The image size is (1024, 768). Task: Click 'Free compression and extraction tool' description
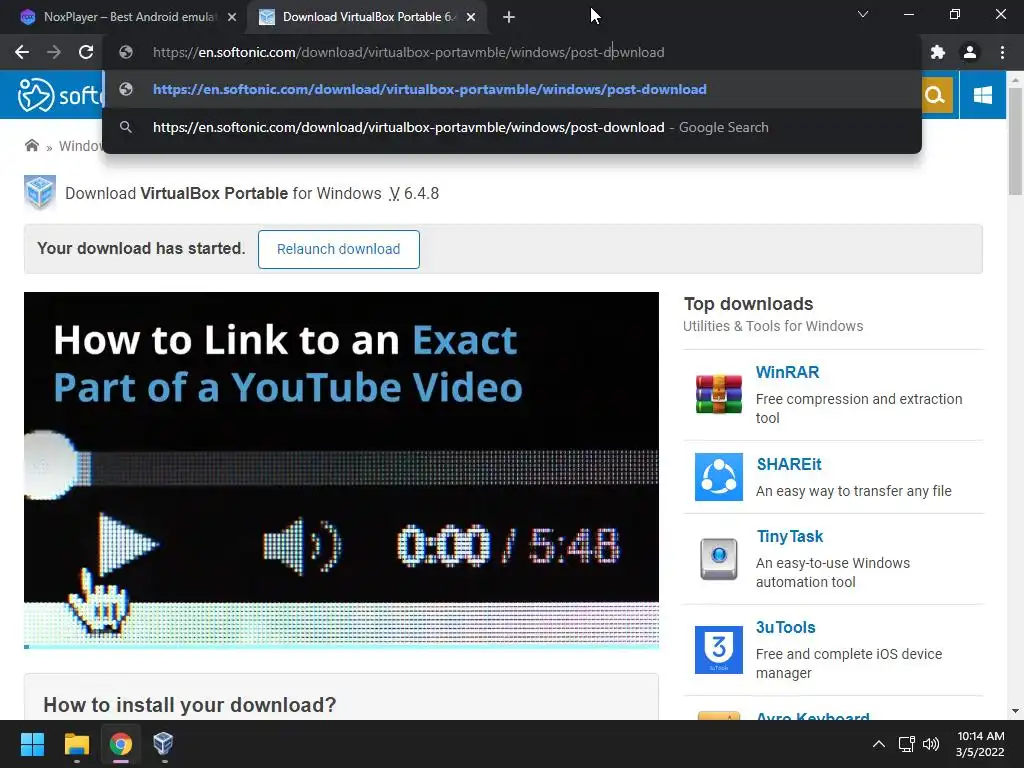[x=859, y=408]
